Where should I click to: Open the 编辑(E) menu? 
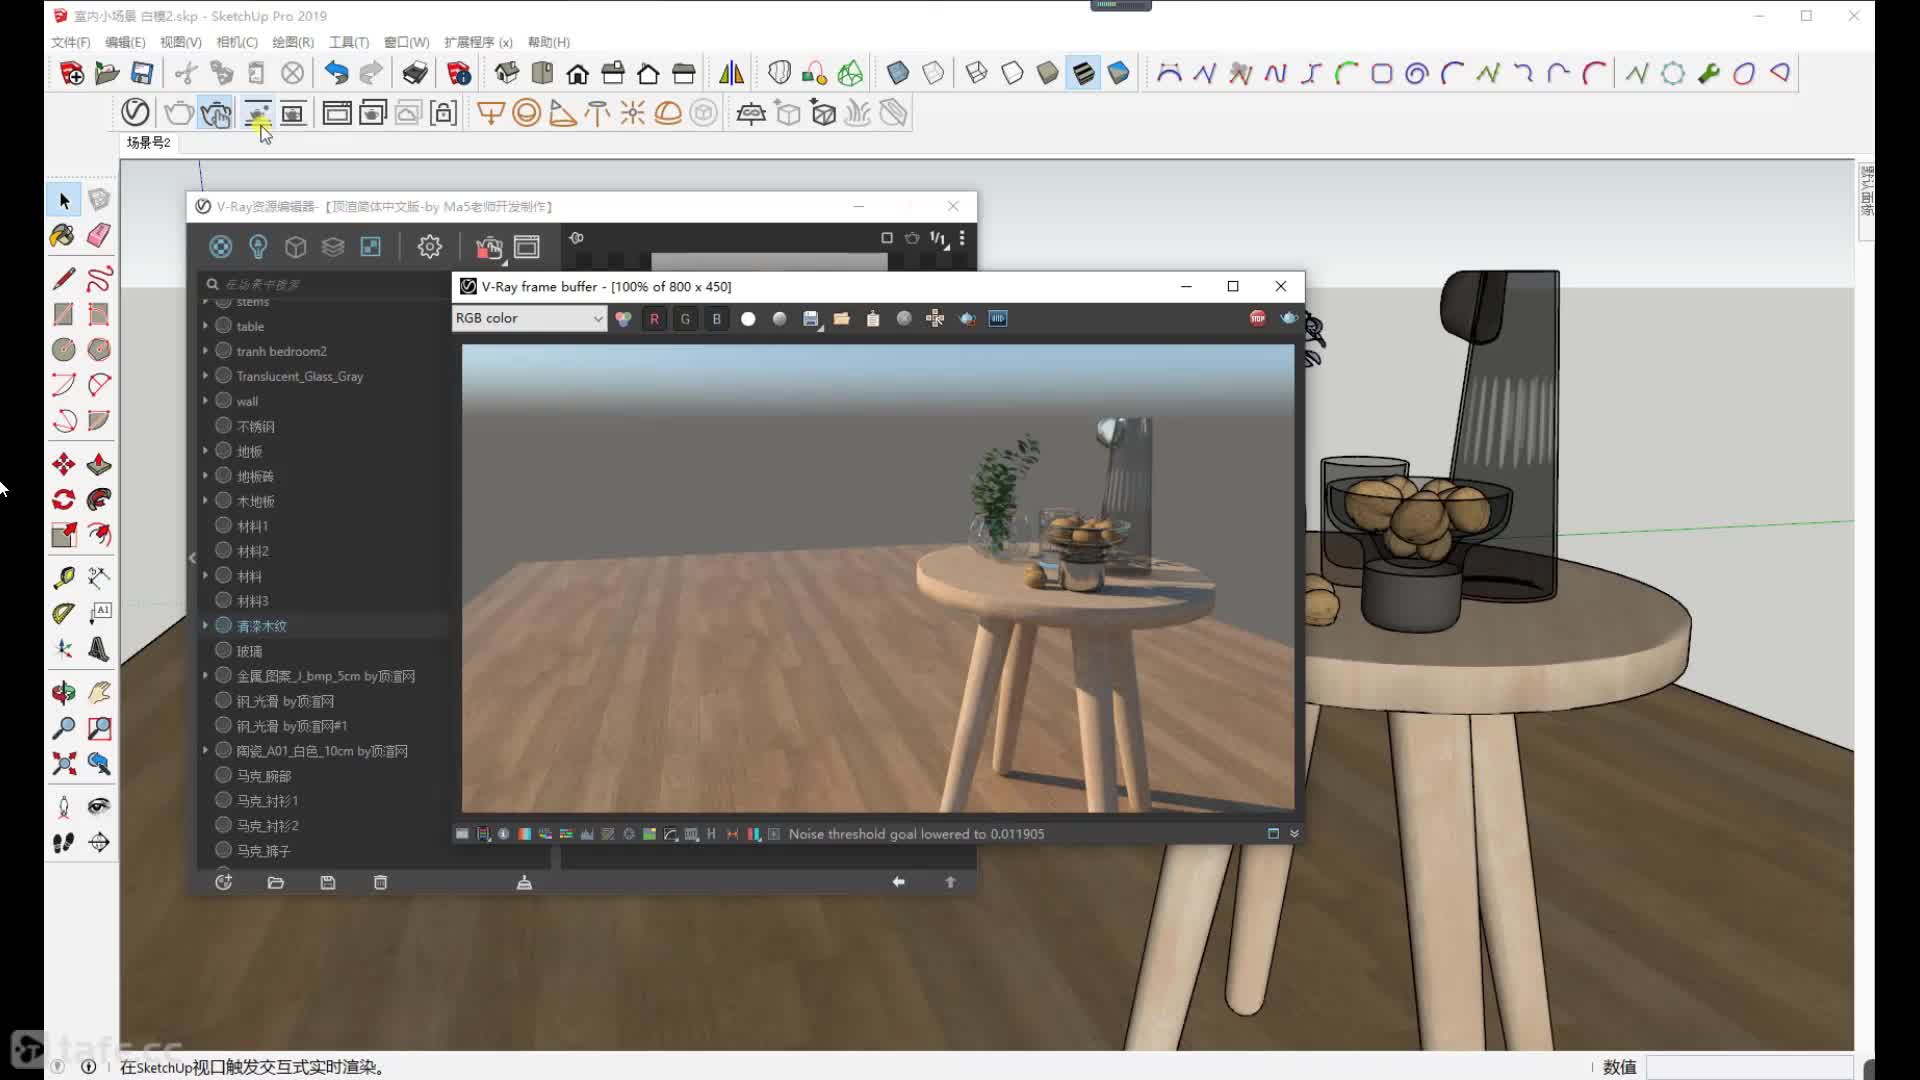tap(125, 42)
